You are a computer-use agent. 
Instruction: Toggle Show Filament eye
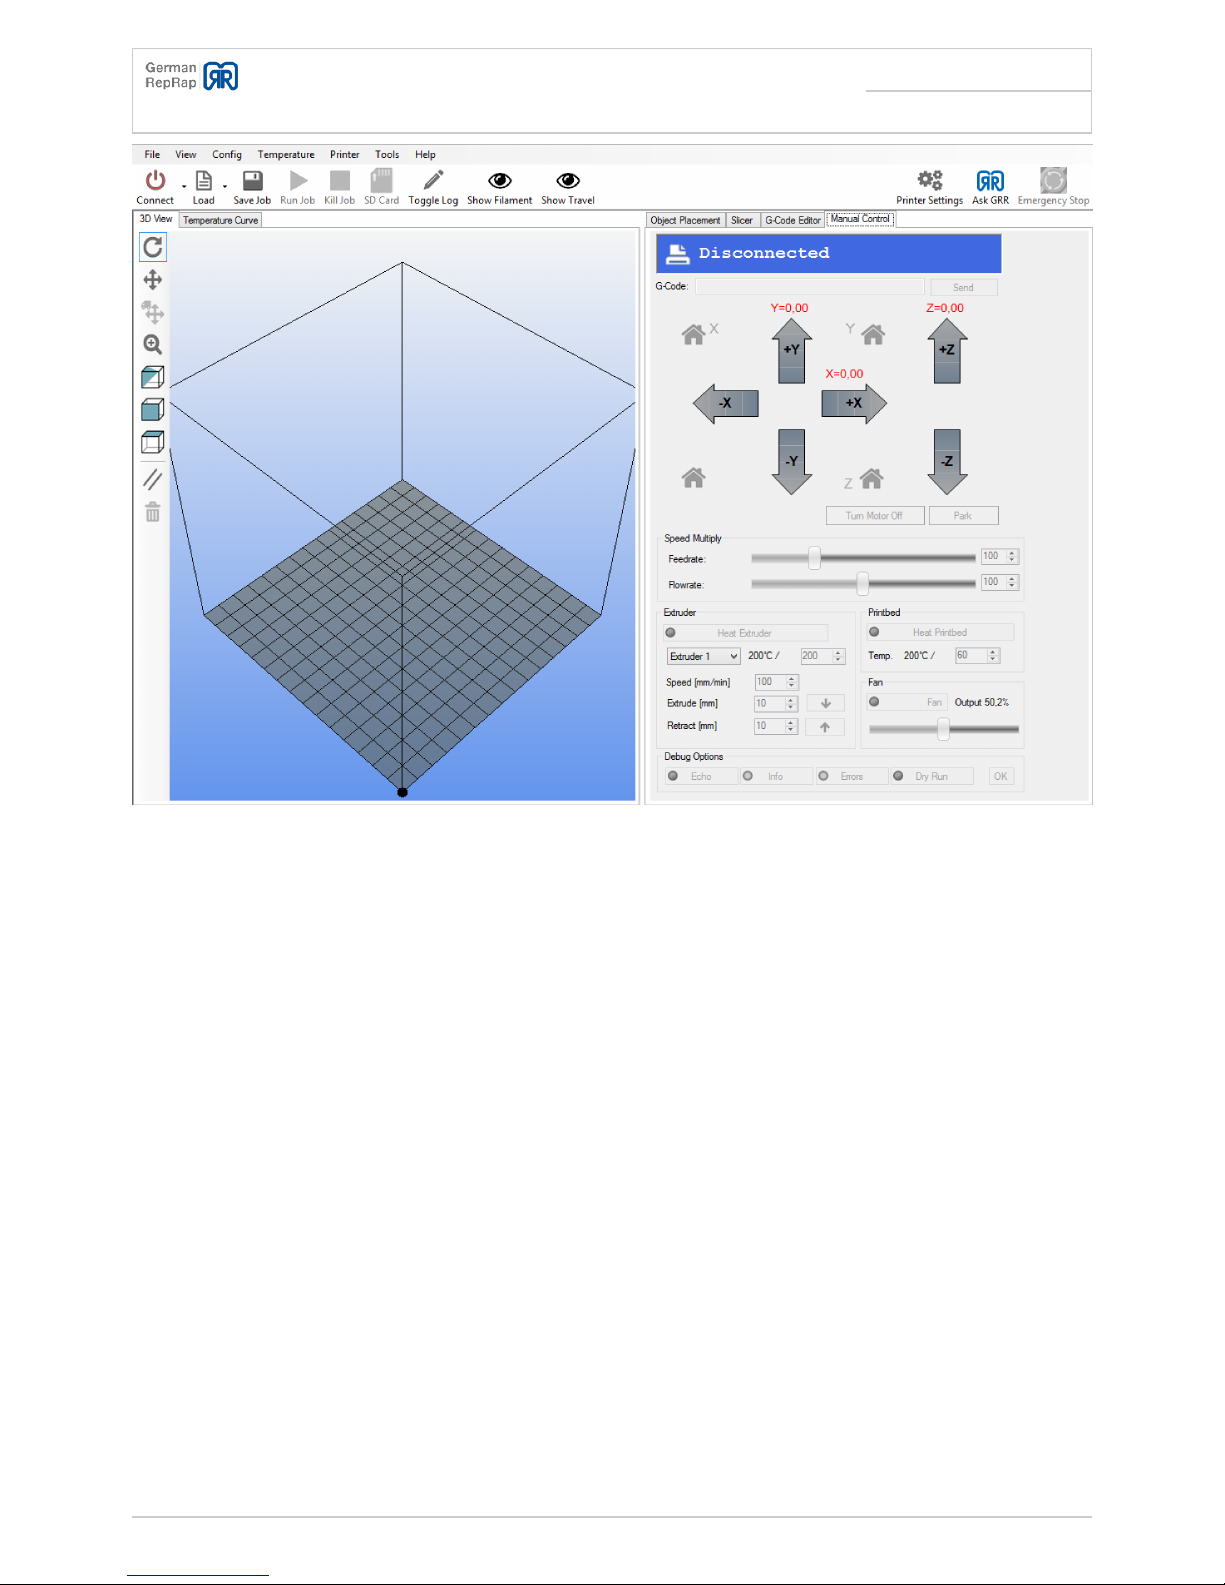coord(500,181)
